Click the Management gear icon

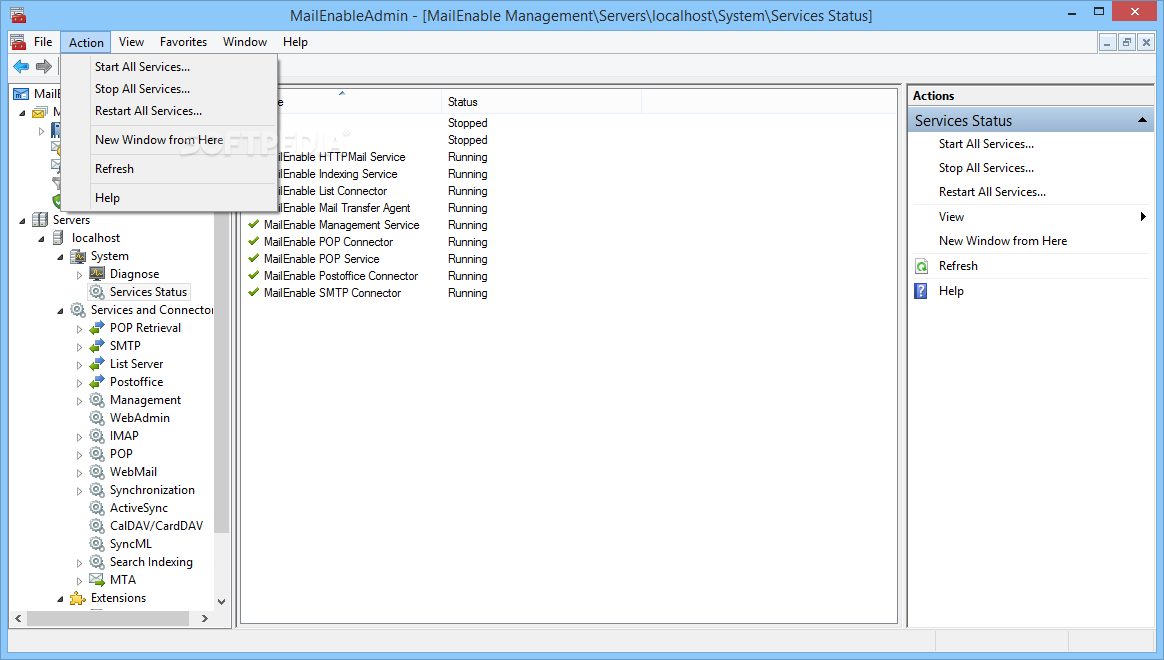point(97,399)
